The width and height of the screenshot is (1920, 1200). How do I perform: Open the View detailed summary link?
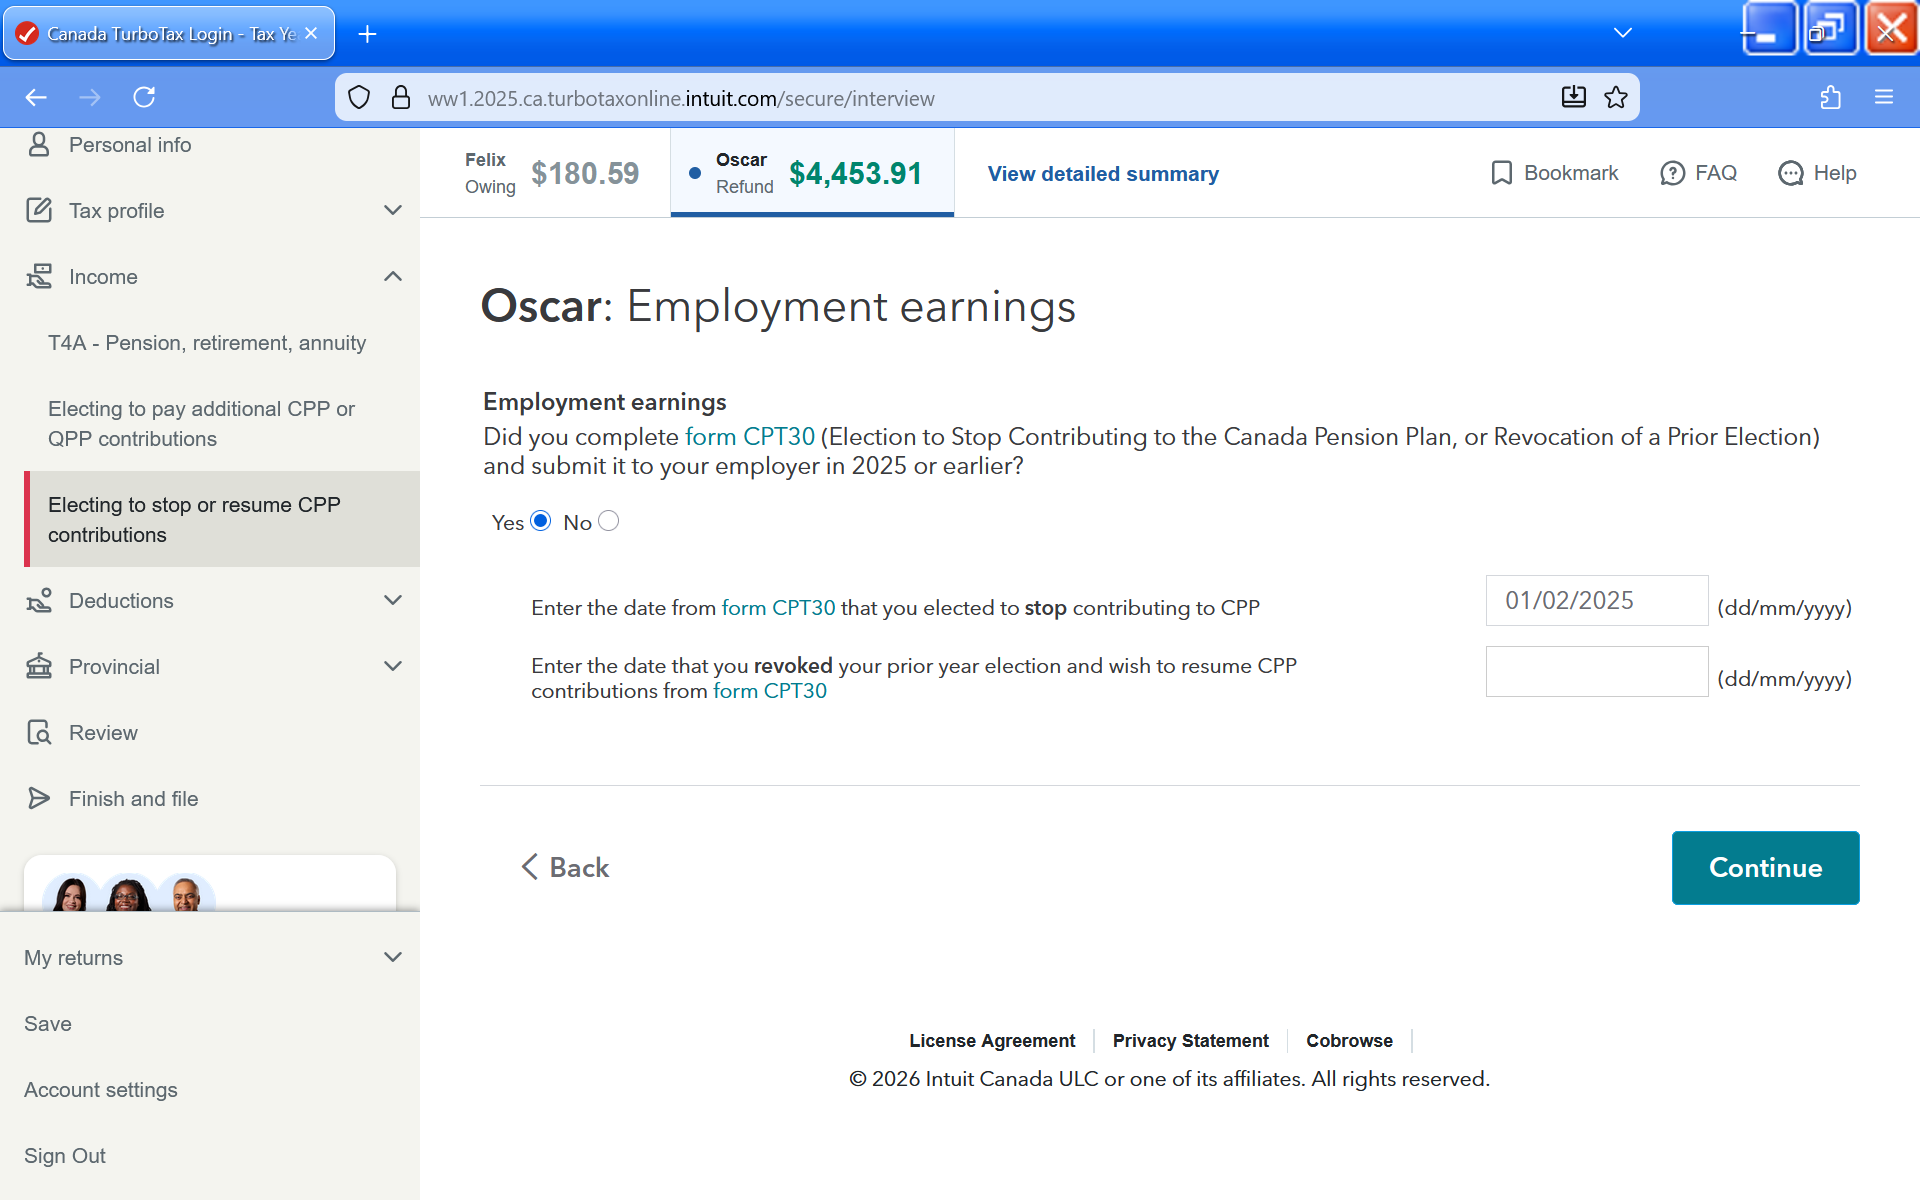tap(1103, 174)
